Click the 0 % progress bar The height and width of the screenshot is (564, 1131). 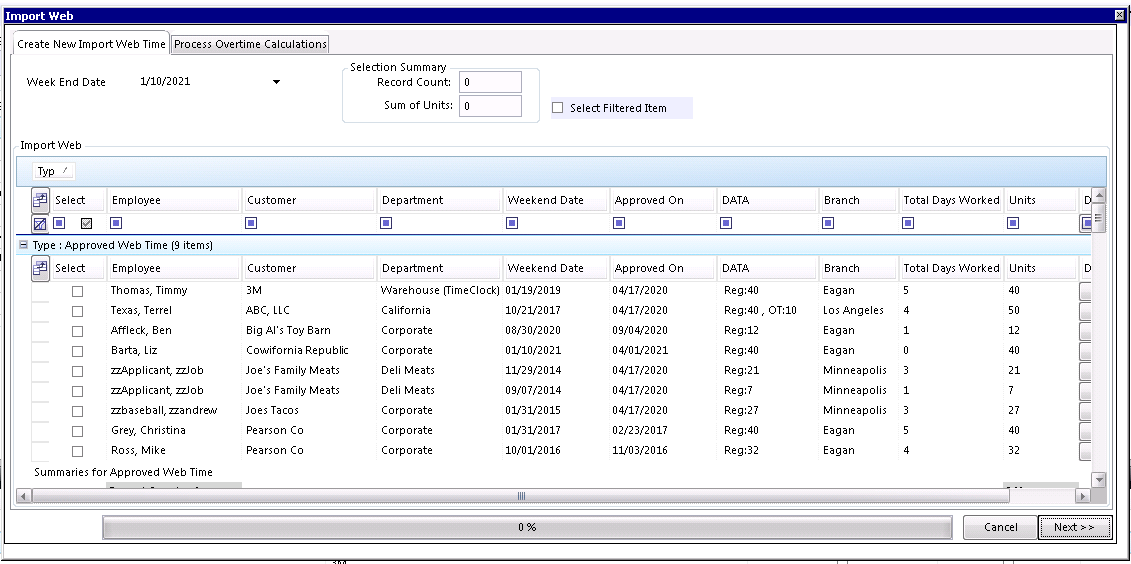(x=527, y=527)
